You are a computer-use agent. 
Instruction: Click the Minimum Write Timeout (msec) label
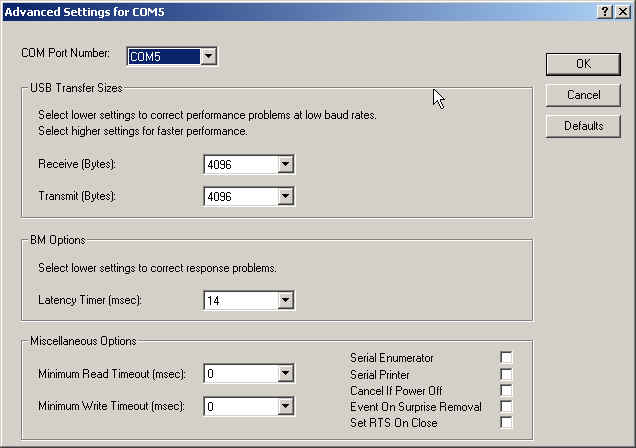[112, 406]
